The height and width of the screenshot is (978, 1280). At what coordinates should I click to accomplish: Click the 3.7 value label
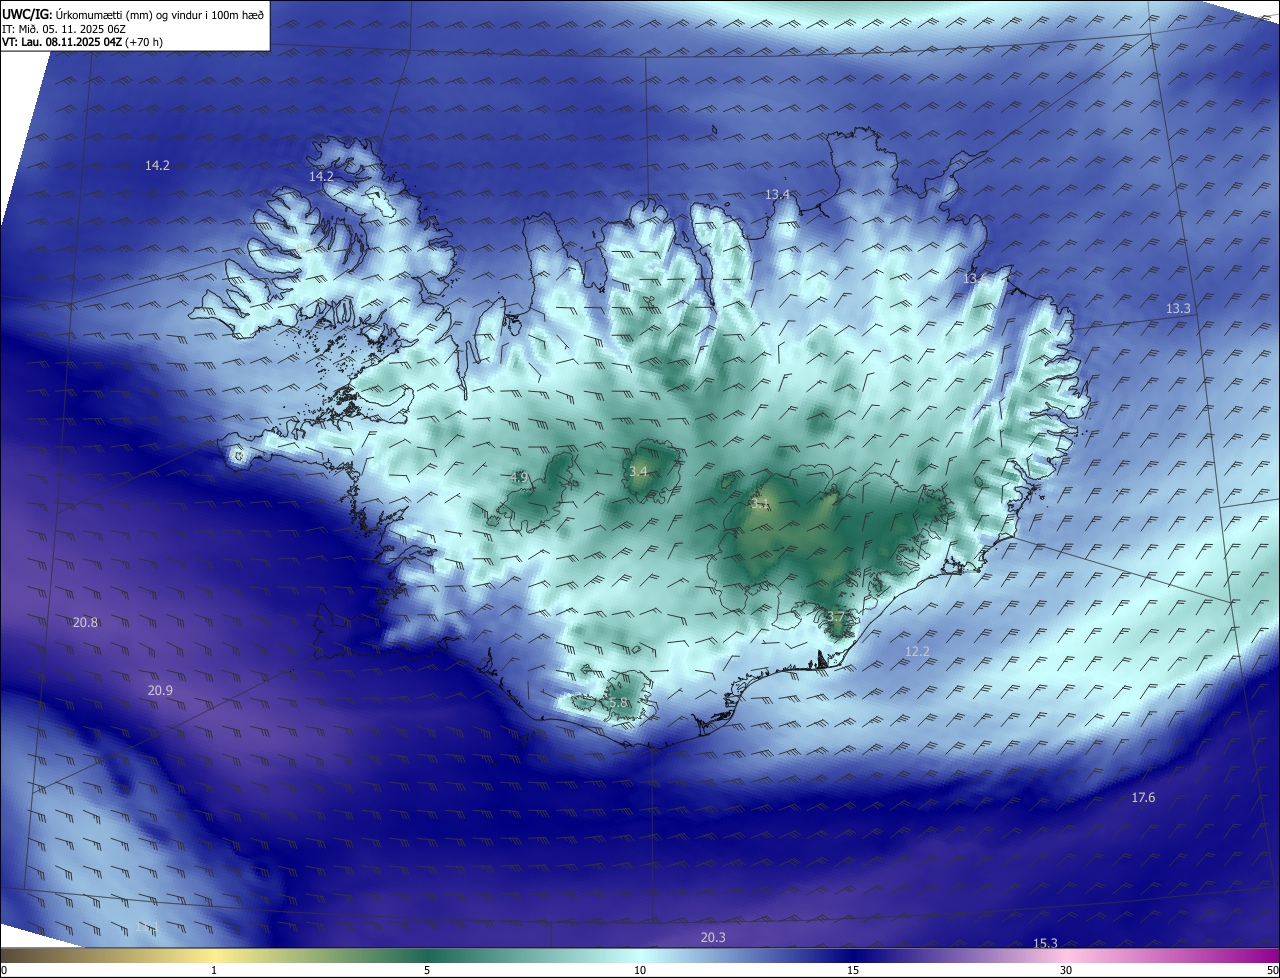836,617
